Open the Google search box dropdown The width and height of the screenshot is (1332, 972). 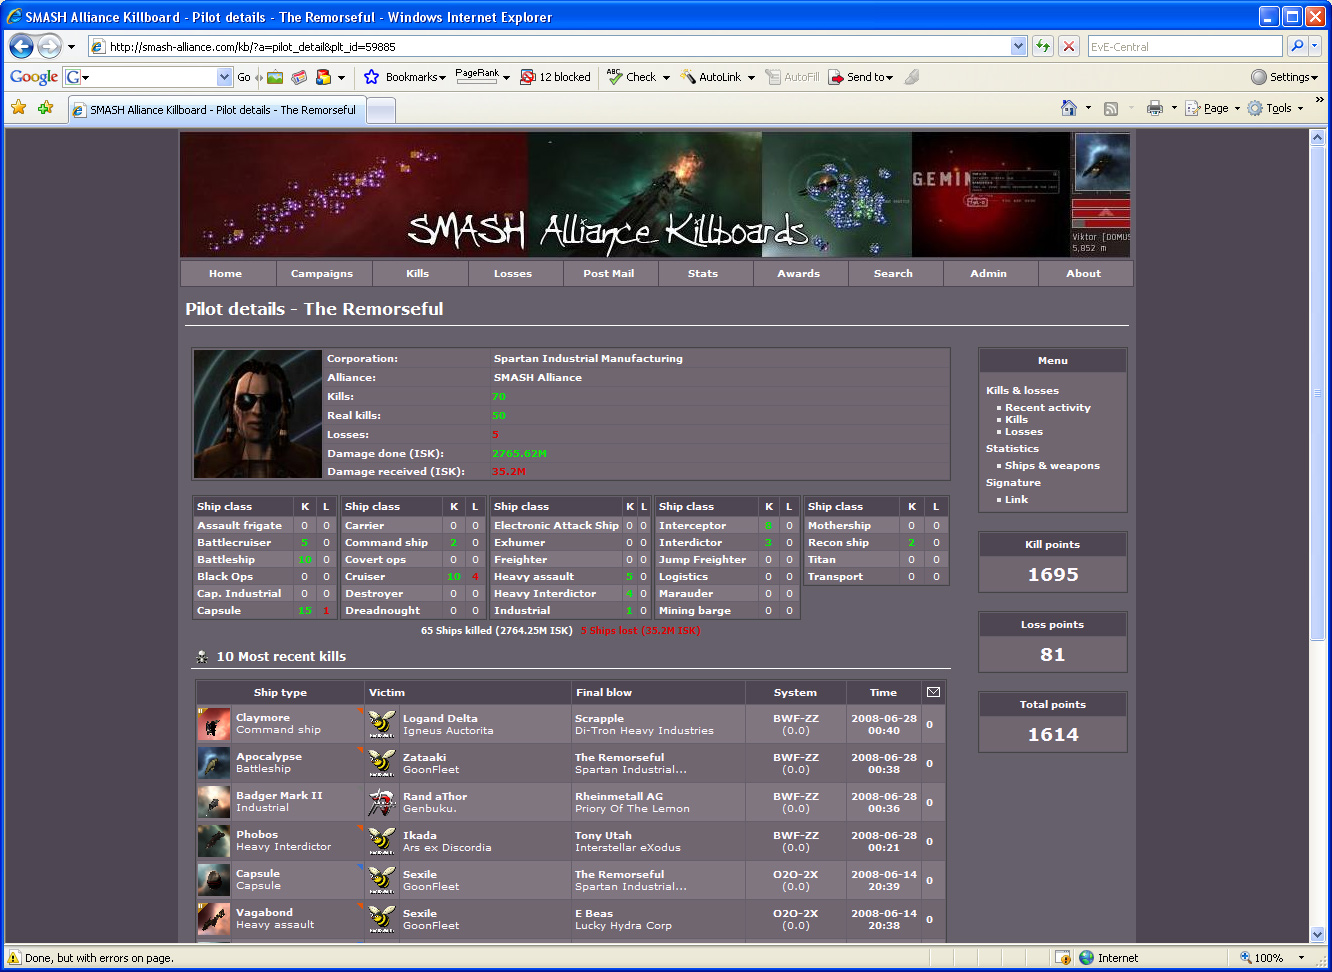coord(224,77)
